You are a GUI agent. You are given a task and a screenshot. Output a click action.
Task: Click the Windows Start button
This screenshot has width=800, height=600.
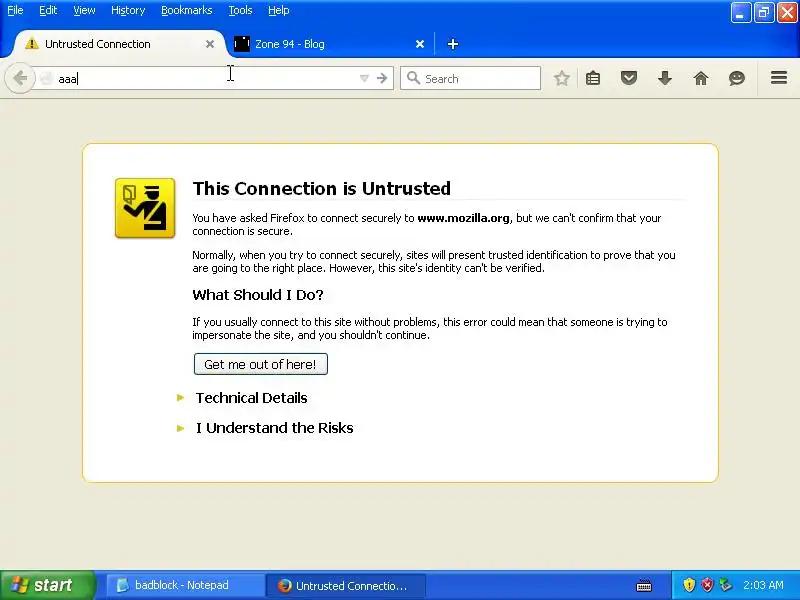[x=47, y=585]
